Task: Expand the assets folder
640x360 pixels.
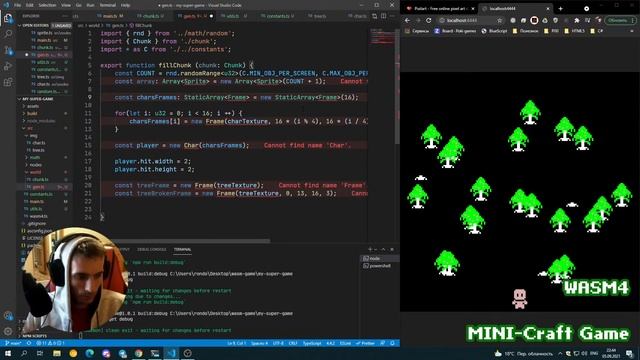Action: tap(33, 106)
